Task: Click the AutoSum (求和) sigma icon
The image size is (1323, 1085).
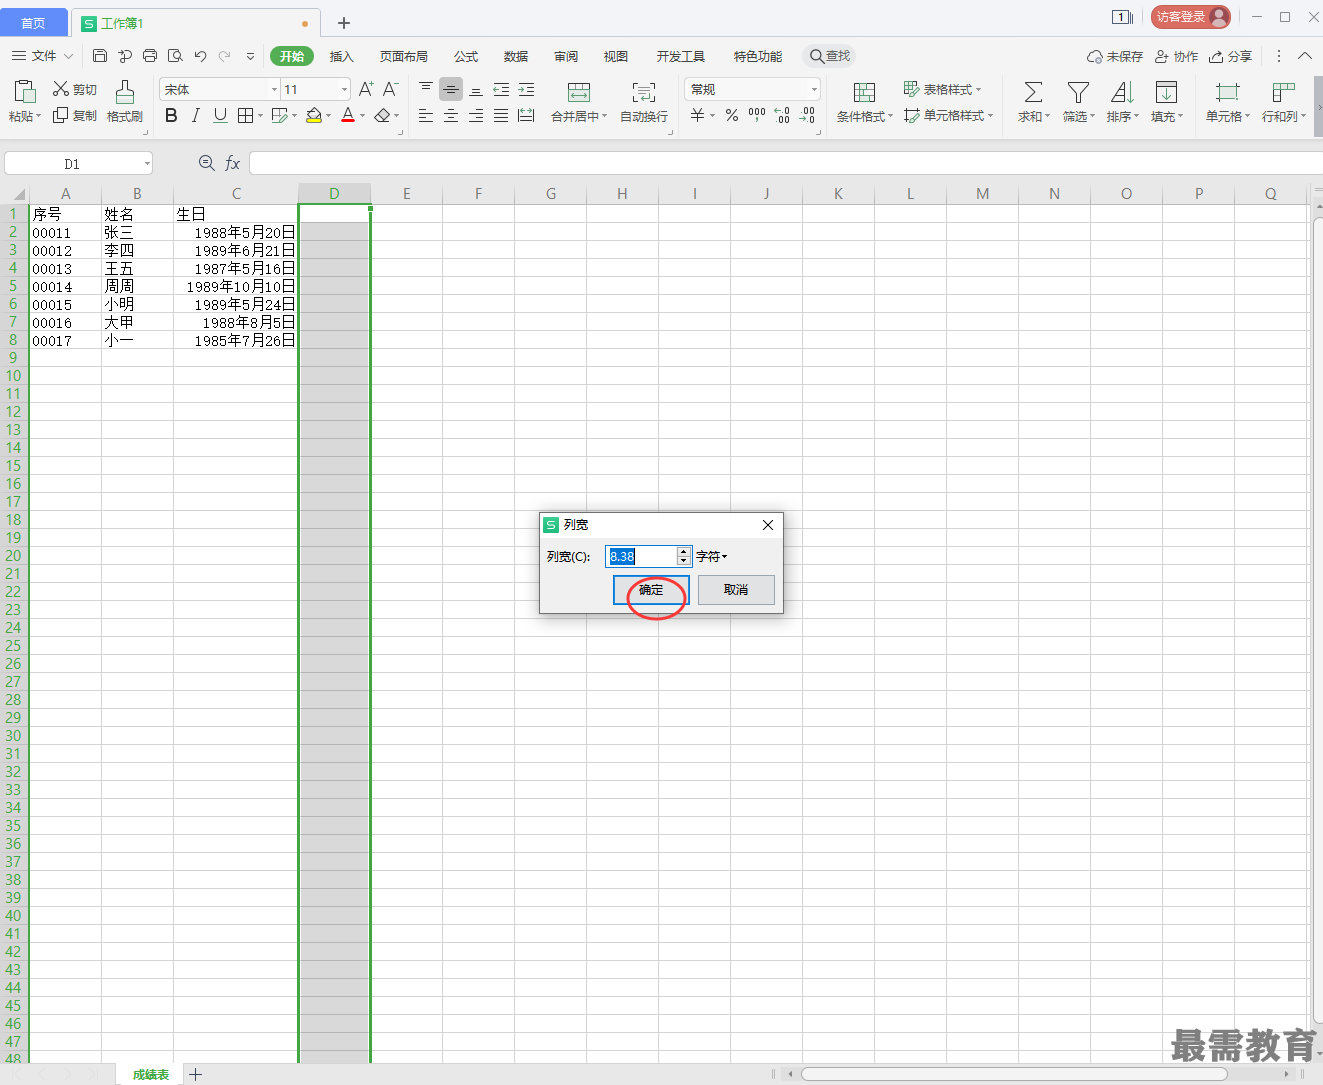Action: [x=1033, y=92]
